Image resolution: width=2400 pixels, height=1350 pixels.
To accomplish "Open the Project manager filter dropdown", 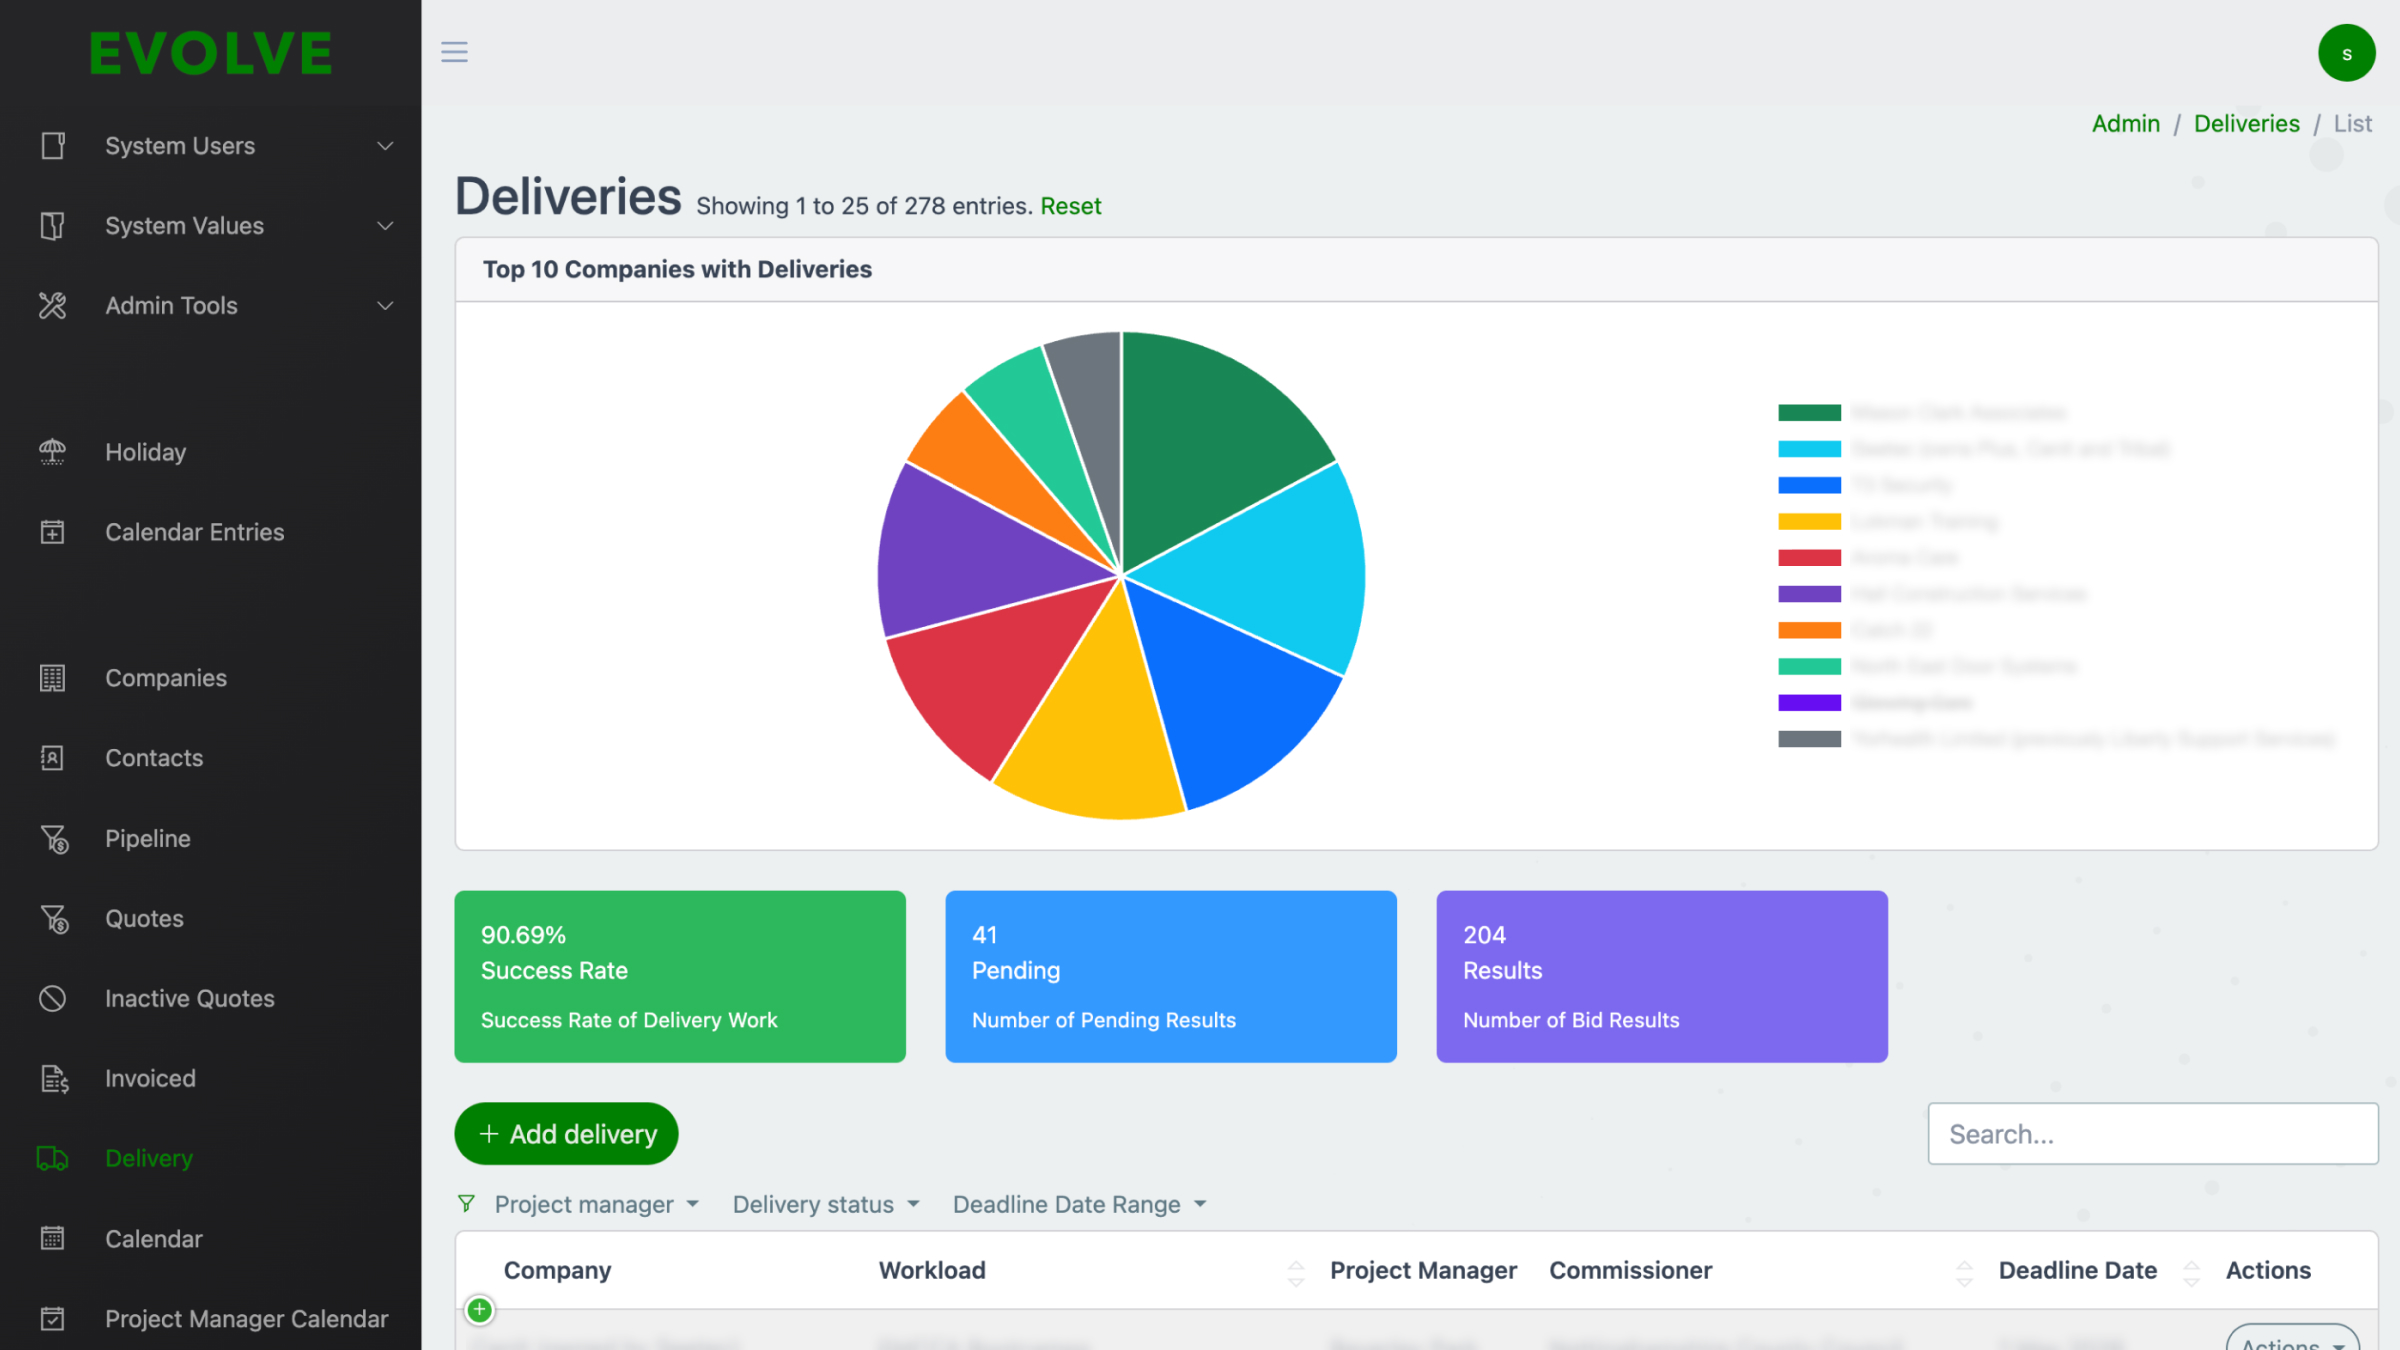I will point(597,1205).
